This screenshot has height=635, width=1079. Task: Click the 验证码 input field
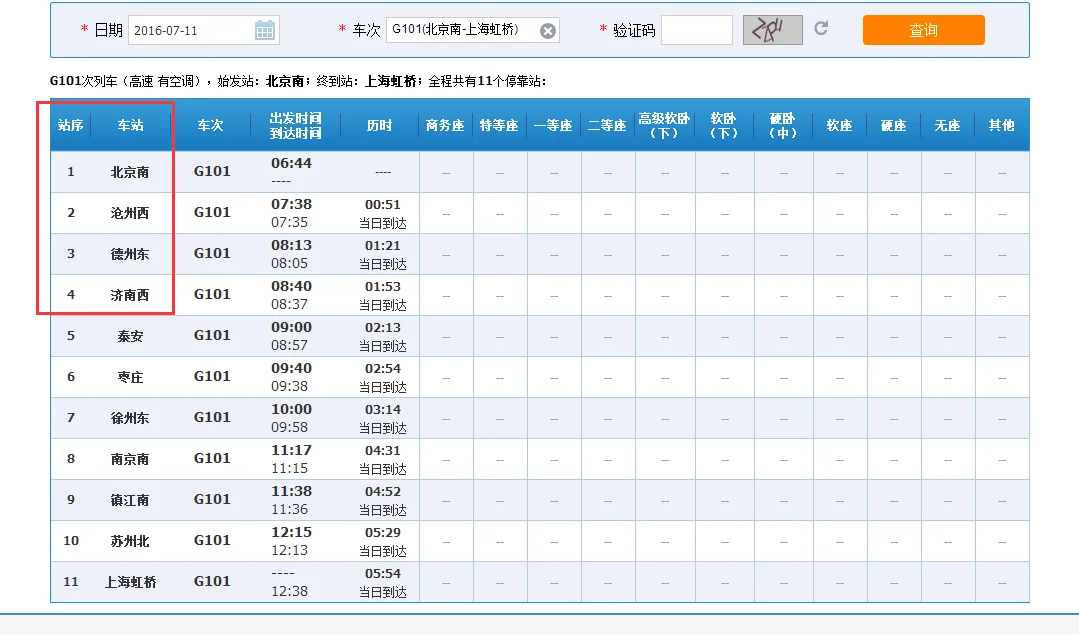coord(696,29)
